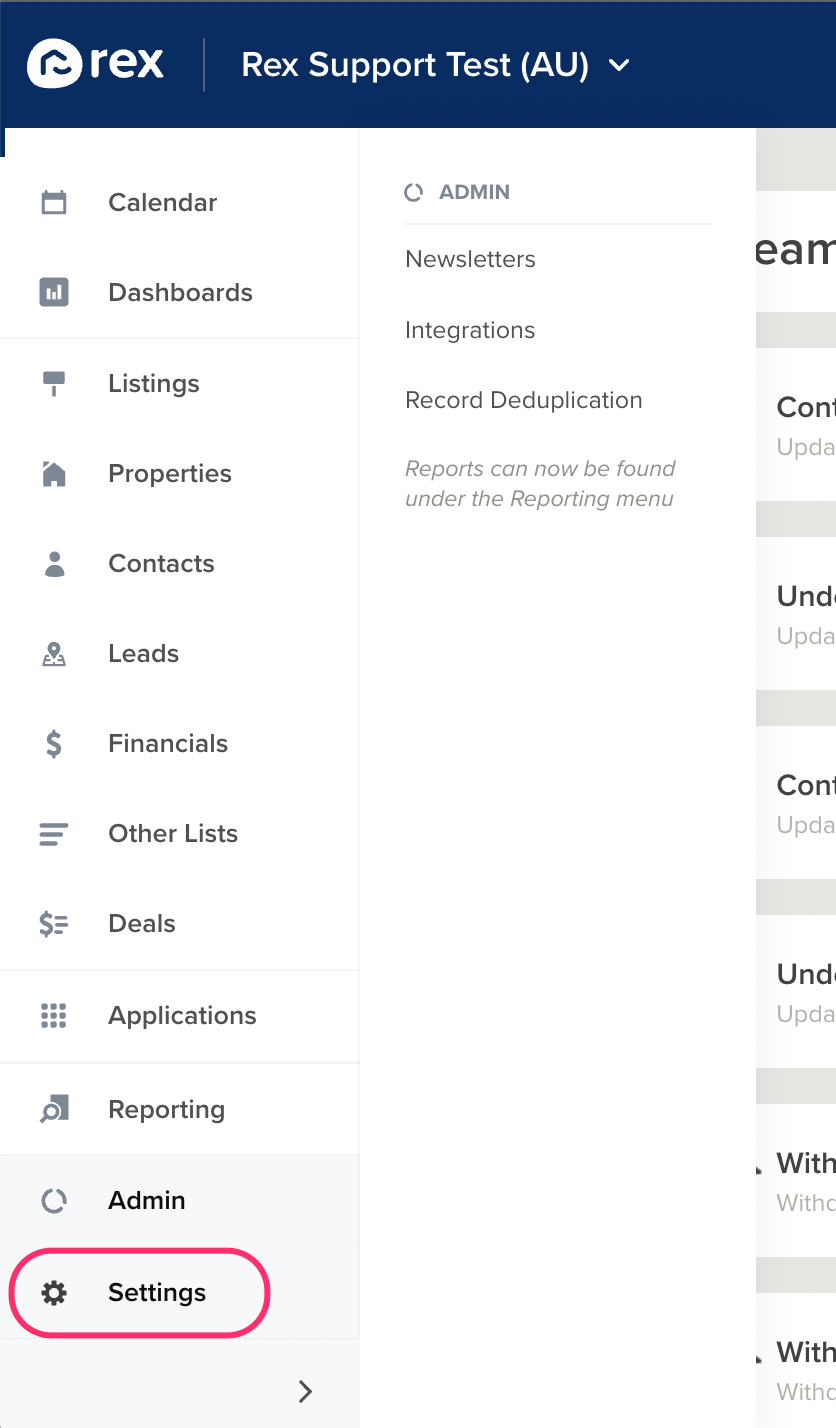Image resolution: width=836 pixels, height=1428 pixels.
Task: Open Newsletters from the Admin submenu
Action: pyautogui.click(x=470, y=259)
